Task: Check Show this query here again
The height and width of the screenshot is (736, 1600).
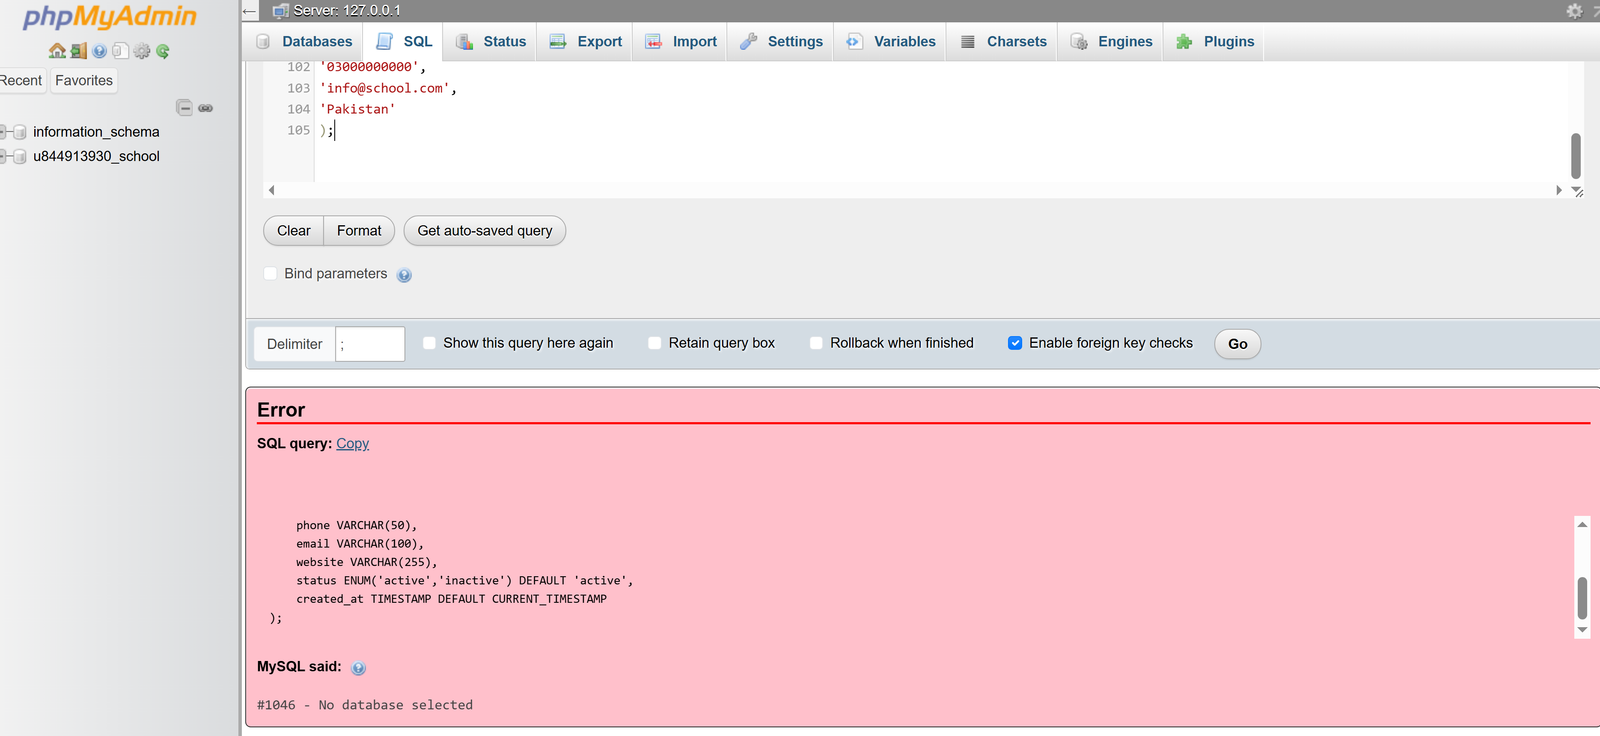Action: [x=430, y=343]
